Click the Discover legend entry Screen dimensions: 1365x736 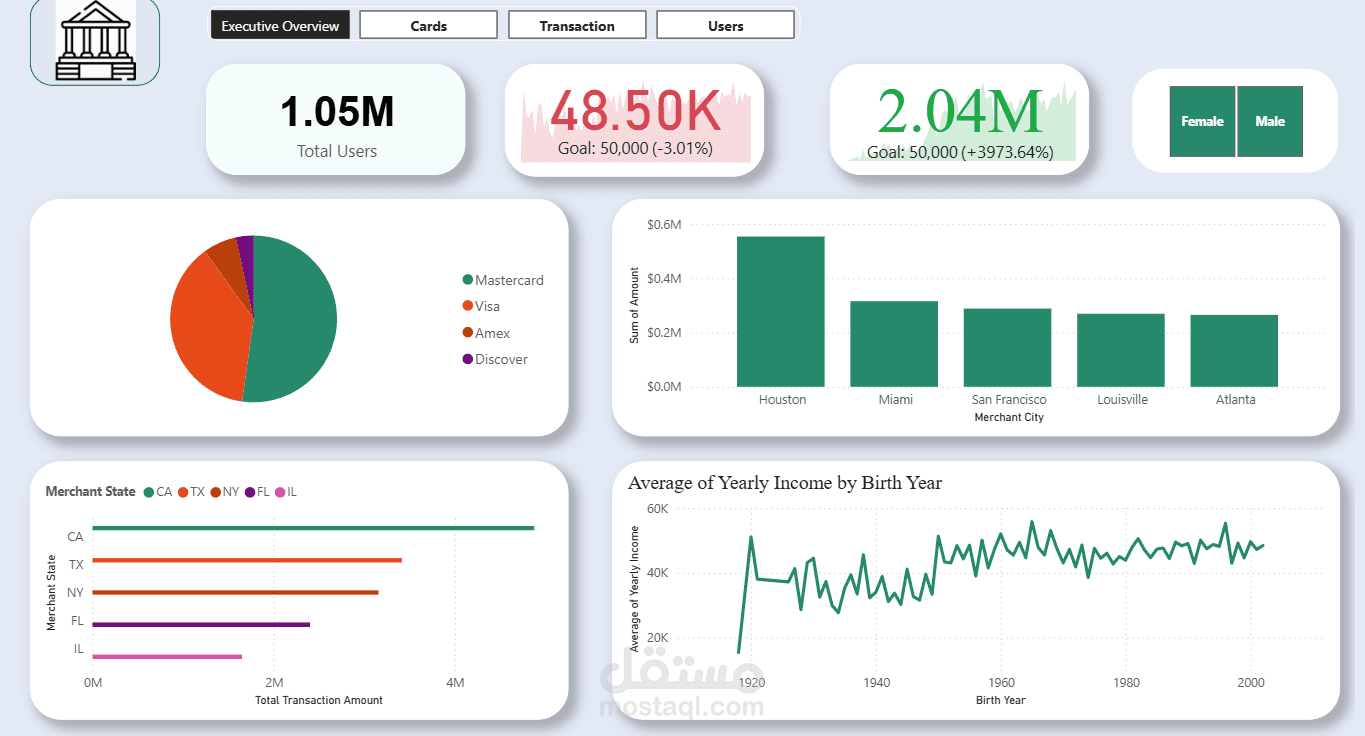(x=499, y=359)
